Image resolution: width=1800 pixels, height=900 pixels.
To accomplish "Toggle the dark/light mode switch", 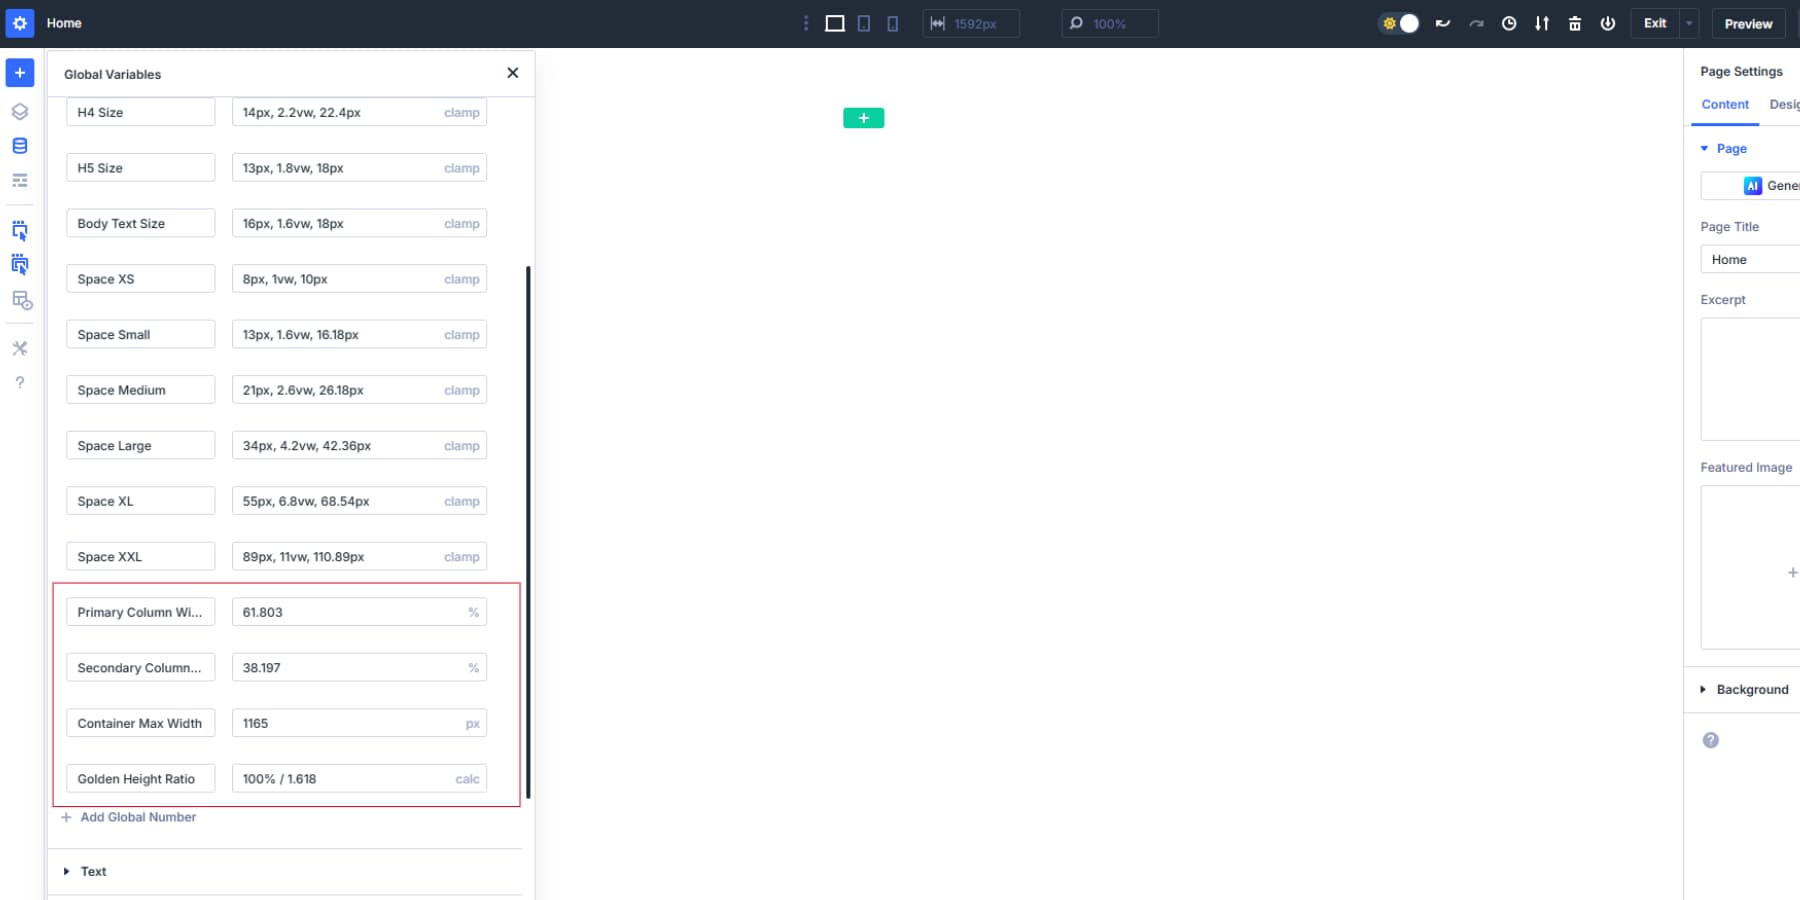I will point(1399,23).
